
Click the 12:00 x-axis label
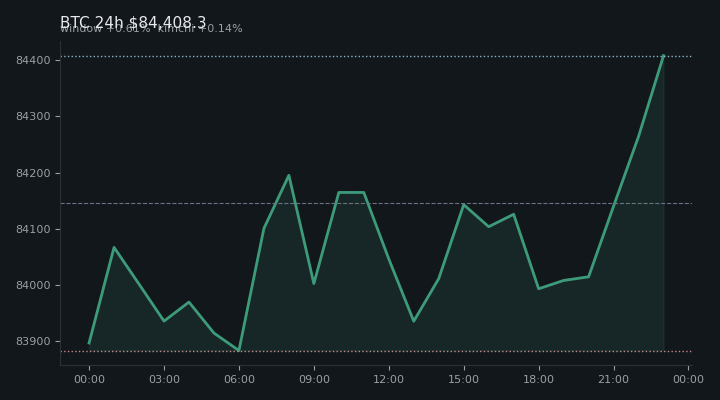click(x=389, y=379)
